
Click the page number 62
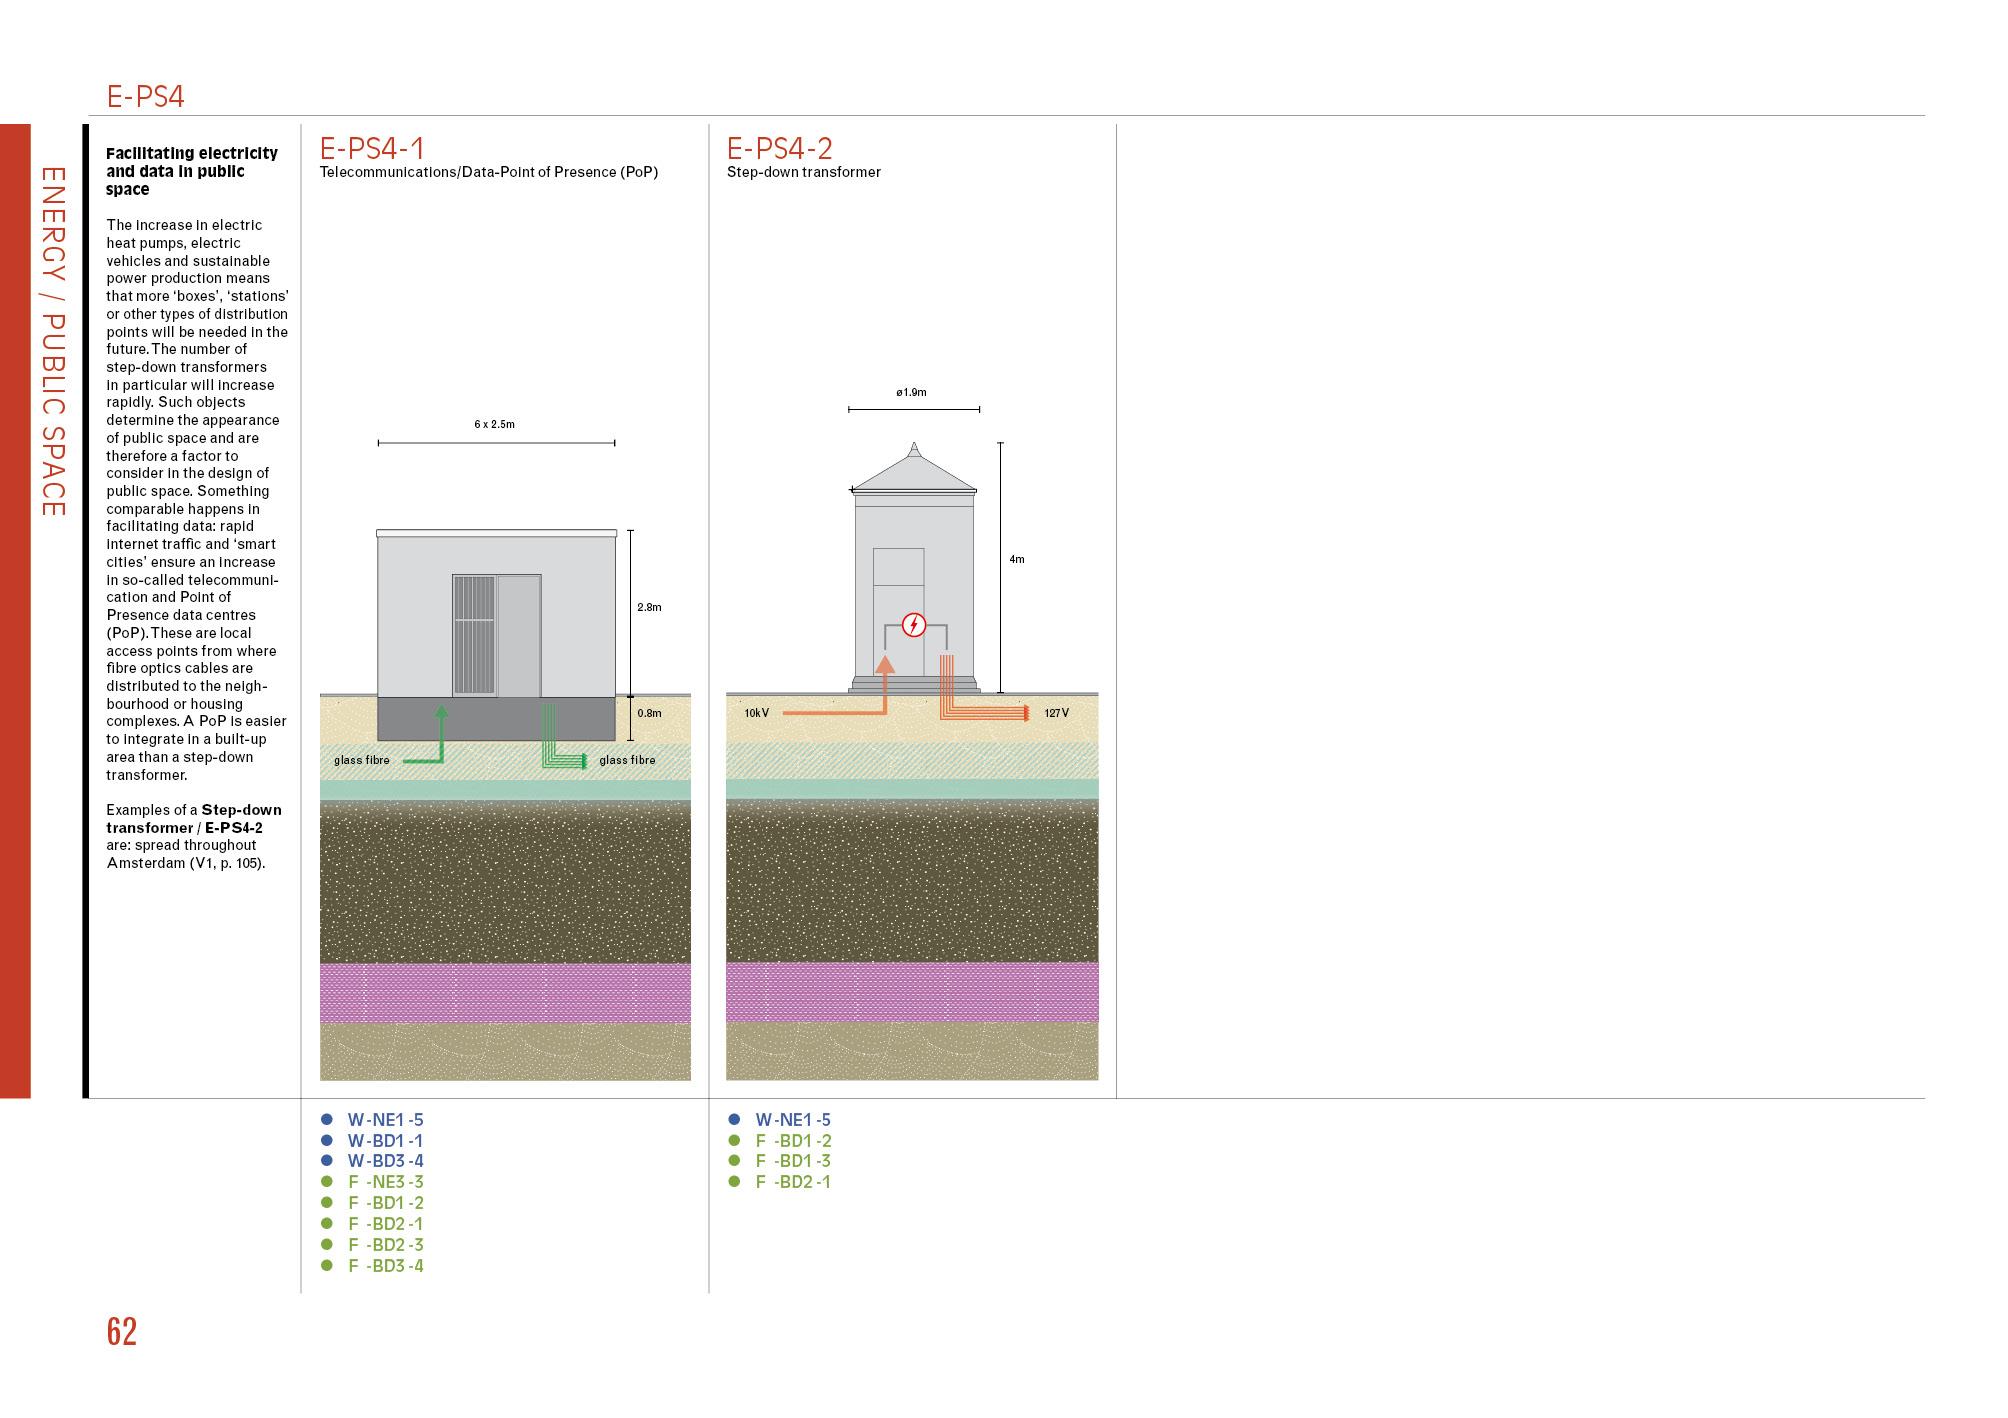pyautogui.click(x=121, y=1332)
